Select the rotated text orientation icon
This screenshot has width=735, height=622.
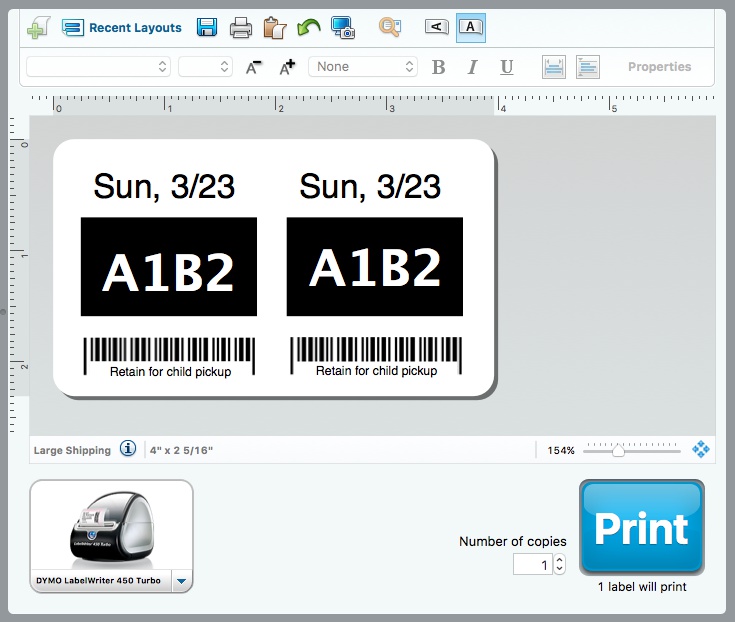click(436, 27)
